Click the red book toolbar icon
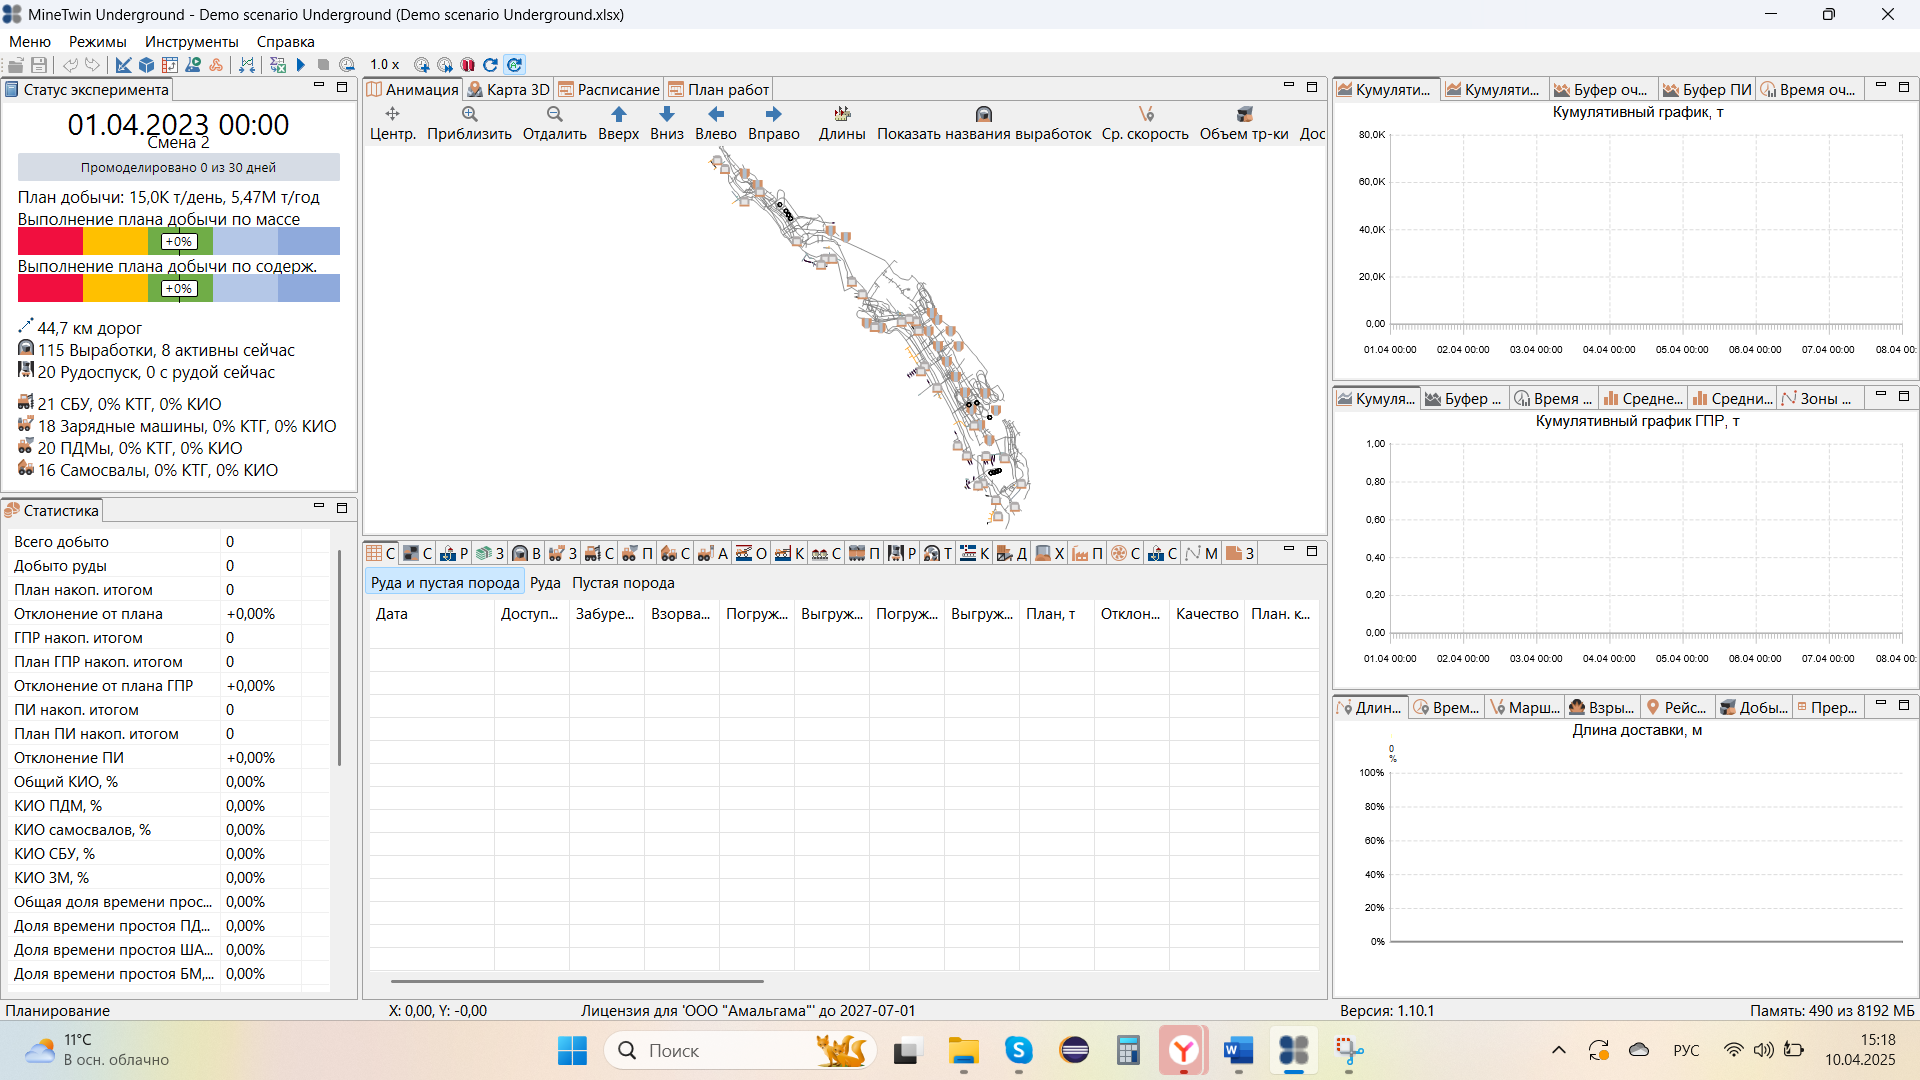This screenshot has height=1080, width=1920. click(468, 65)
